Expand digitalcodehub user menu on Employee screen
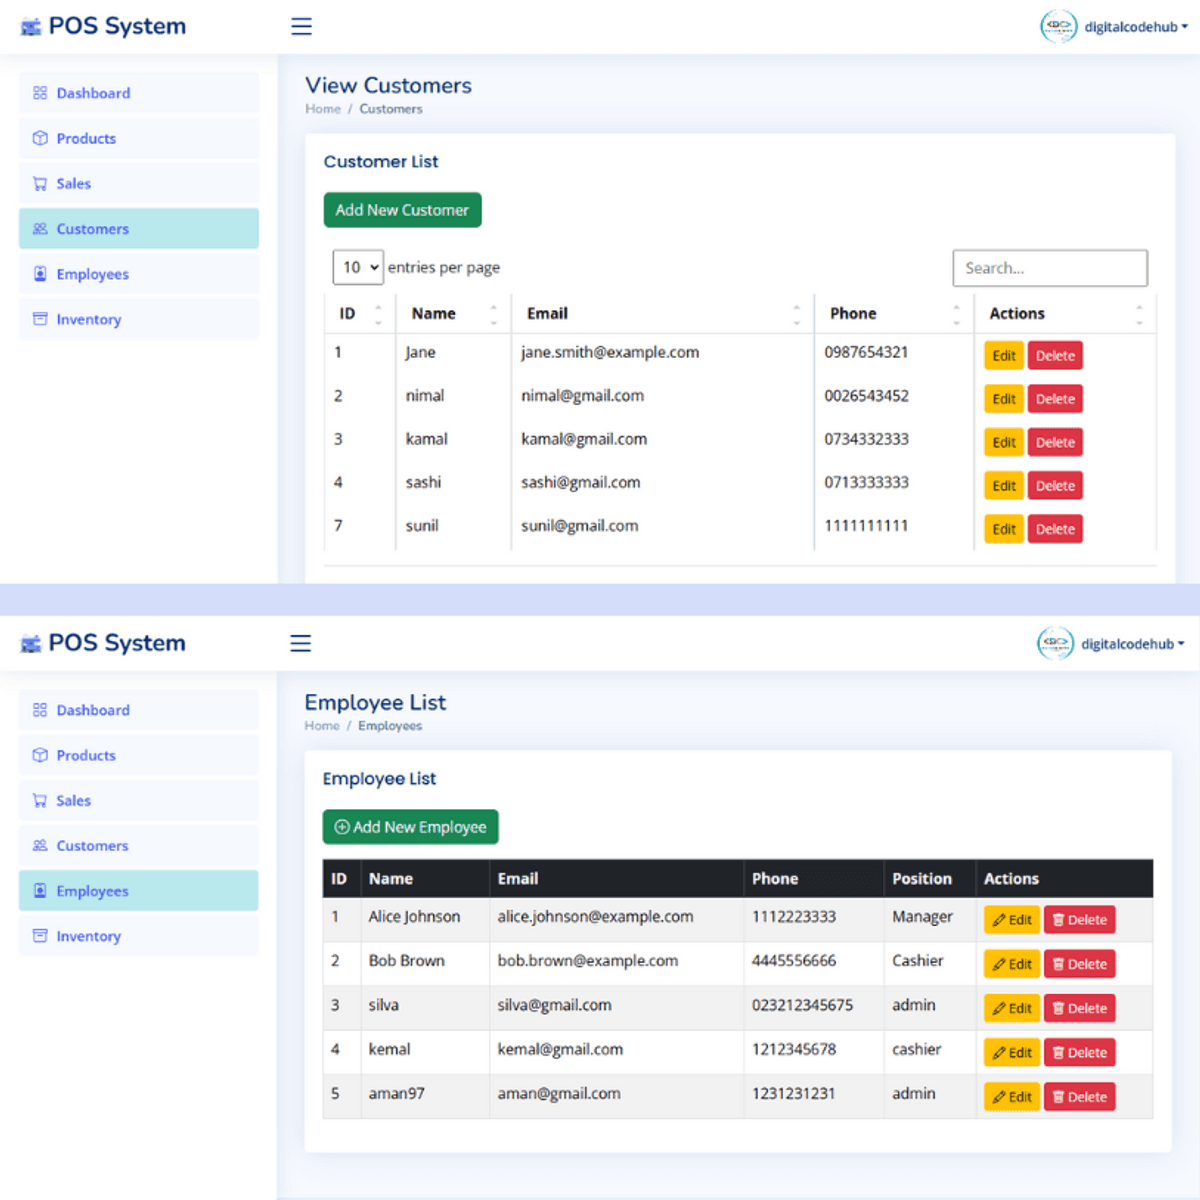 (1131, 644)
